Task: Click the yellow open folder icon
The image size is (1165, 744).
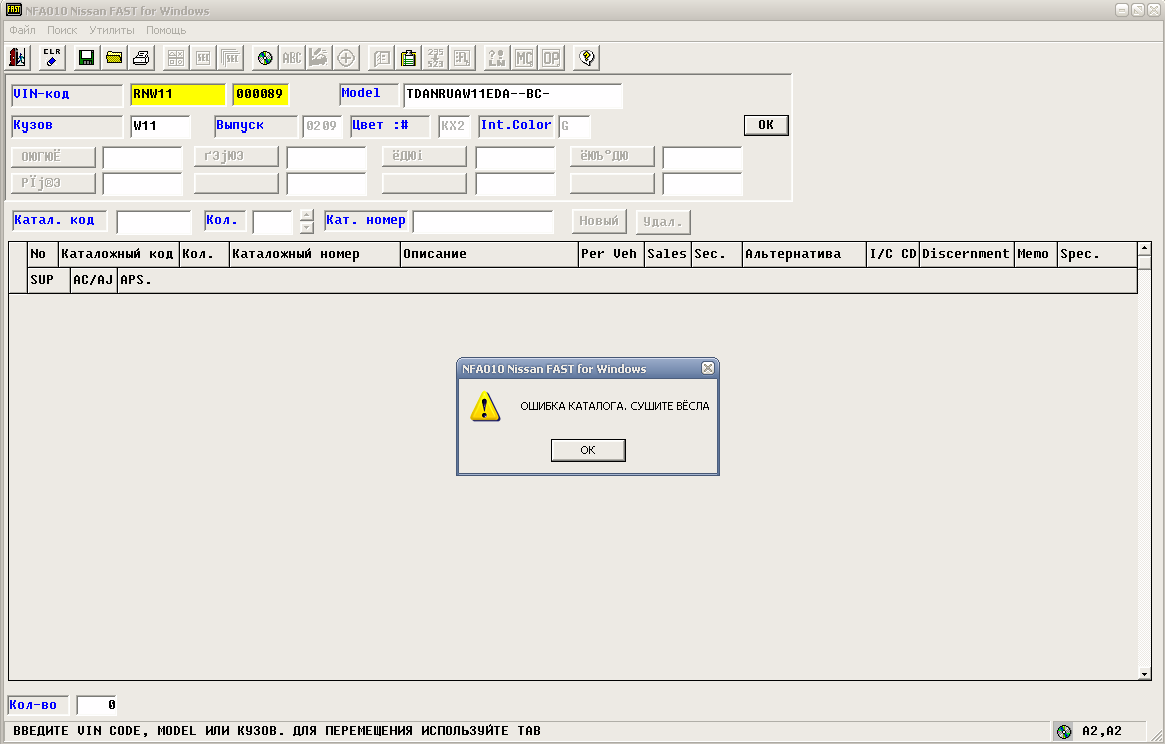Action: tap(114, 58)
